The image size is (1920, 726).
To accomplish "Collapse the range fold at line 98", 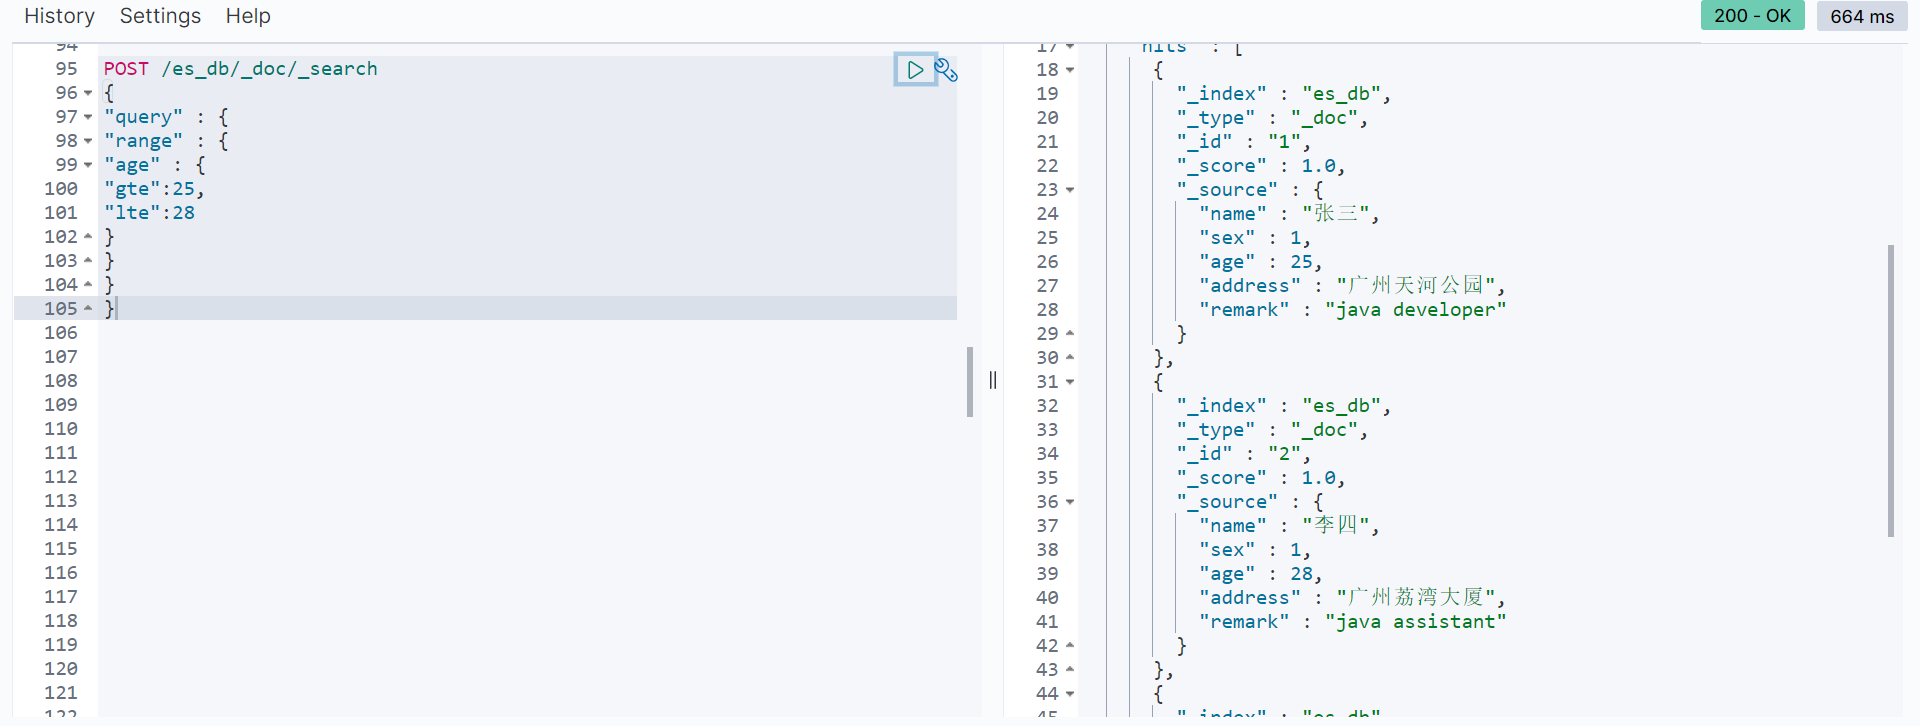I will 88,141.
